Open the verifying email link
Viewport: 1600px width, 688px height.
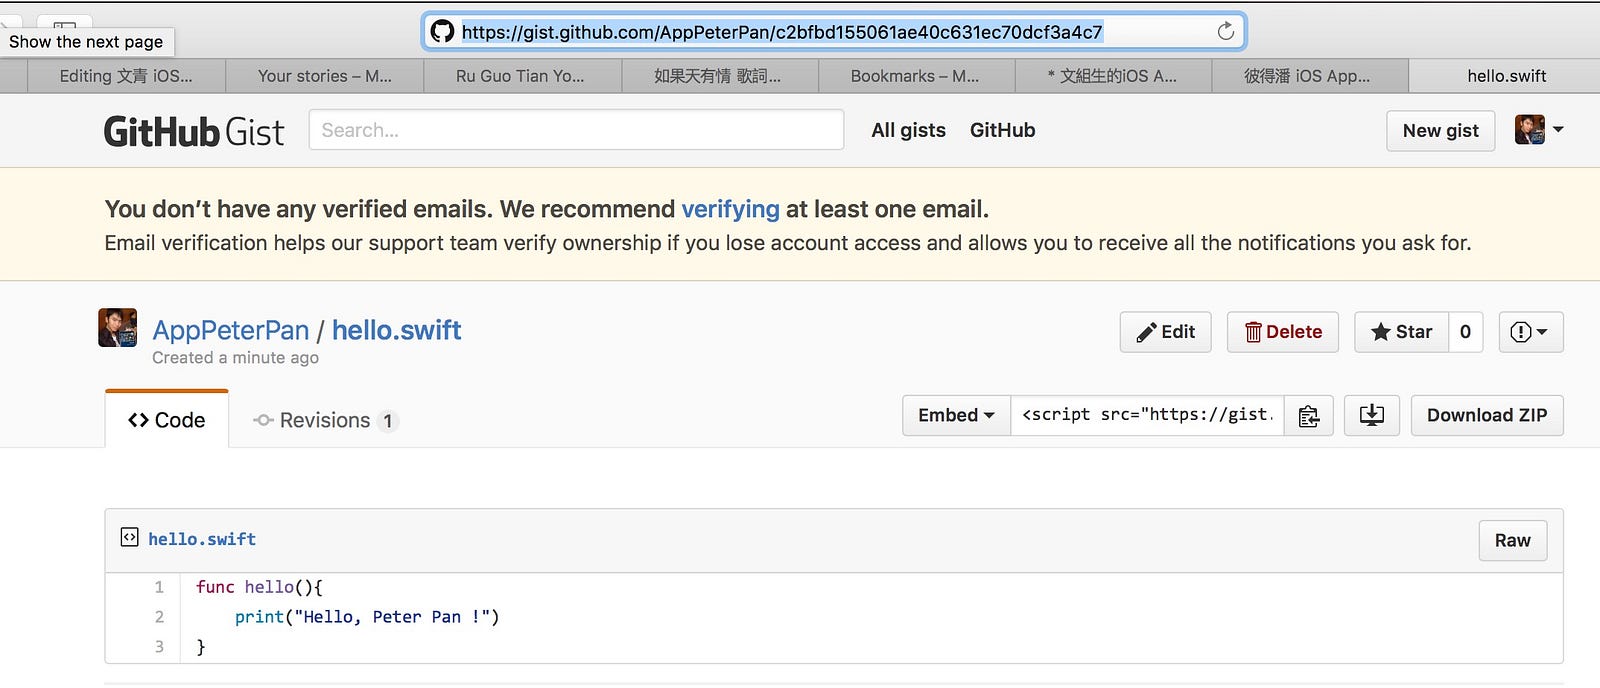click(x=730, y=209)
